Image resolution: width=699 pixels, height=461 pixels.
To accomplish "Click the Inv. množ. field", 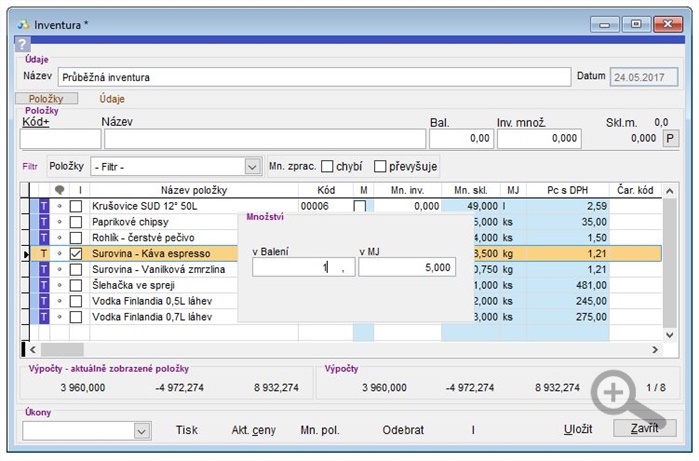I will point(539,139).
